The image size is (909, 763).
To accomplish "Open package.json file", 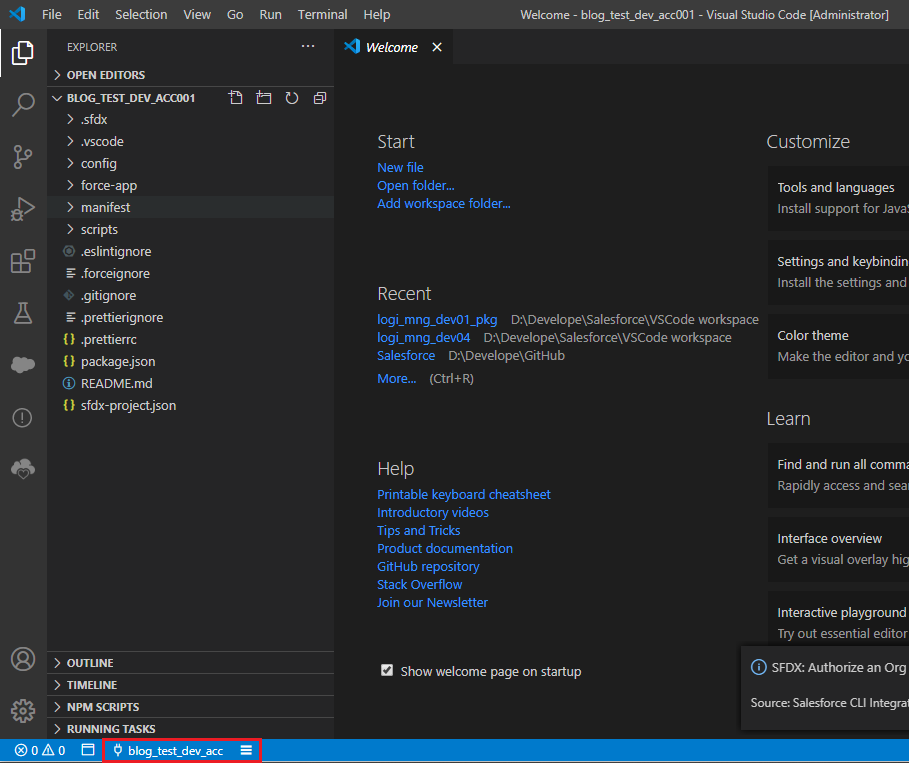I will (190, 361).
